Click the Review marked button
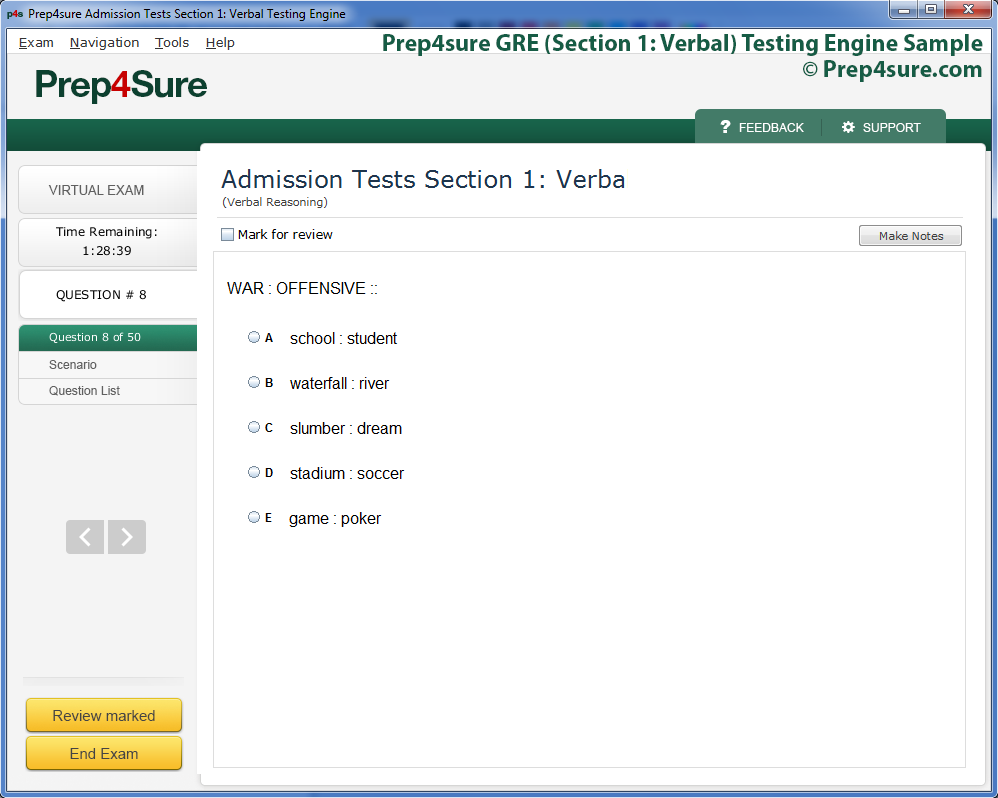 (x=104, y=715)
